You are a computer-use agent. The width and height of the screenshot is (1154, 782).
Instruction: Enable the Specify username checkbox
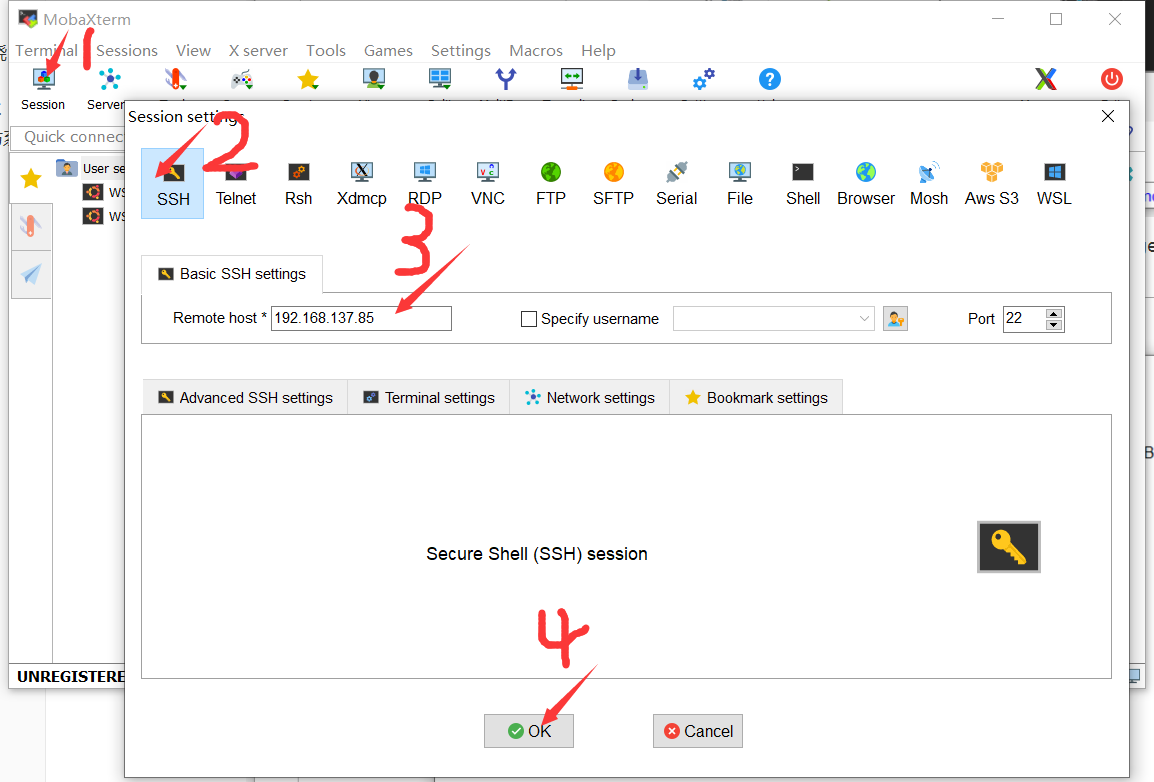[x=528, y=319]
